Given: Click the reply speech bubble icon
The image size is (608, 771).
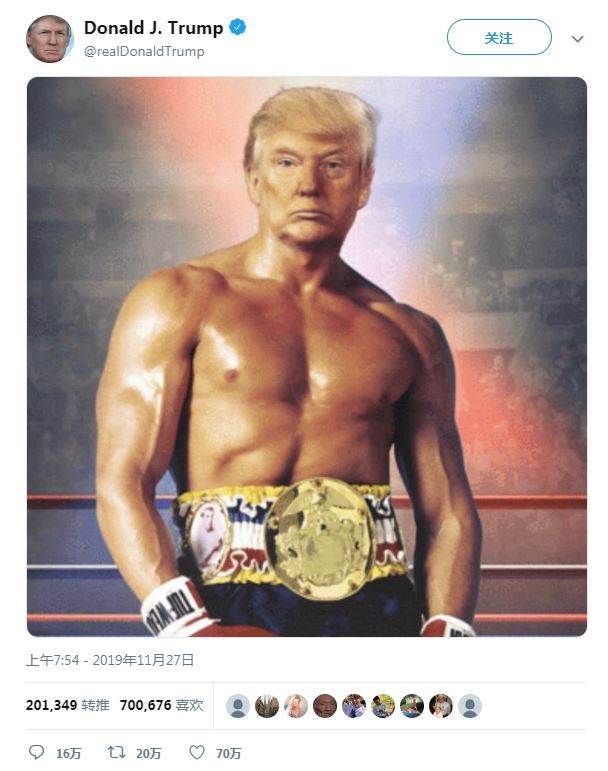Looking at the screenshot, I should pyautogui.click(x=36, y=752).
